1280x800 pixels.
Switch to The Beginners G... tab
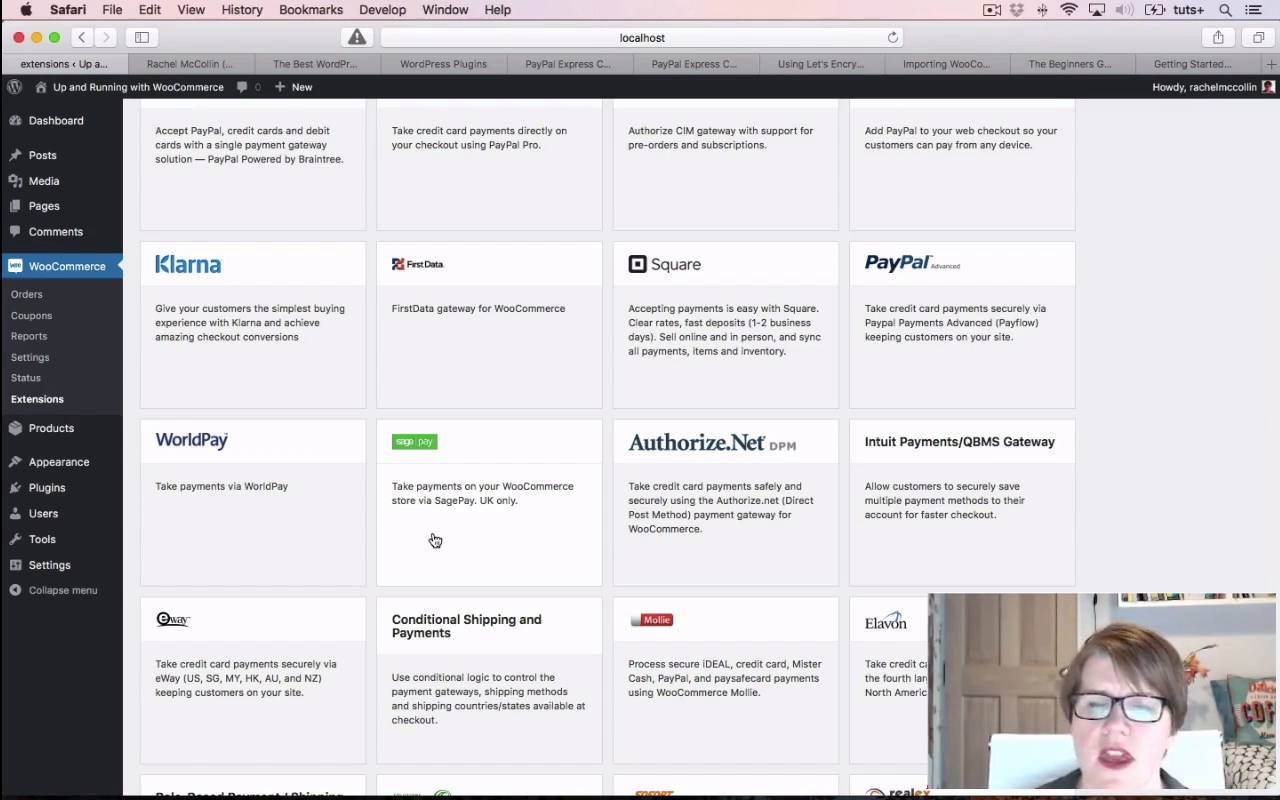point(1070,64)
